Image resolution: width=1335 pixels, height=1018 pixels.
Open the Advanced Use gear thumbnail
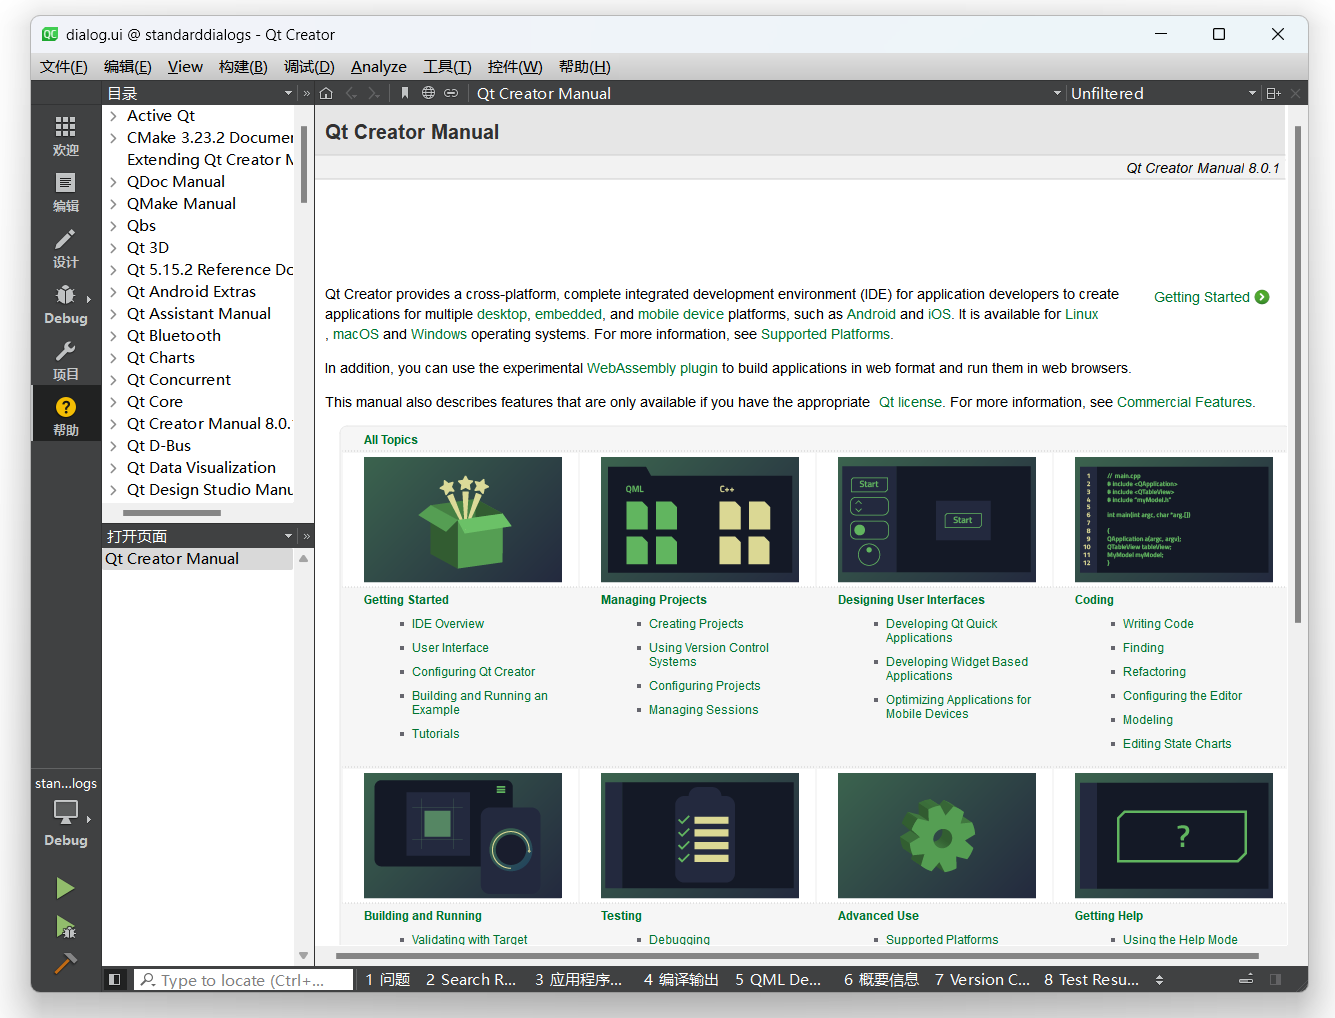(x=937, y=836)
